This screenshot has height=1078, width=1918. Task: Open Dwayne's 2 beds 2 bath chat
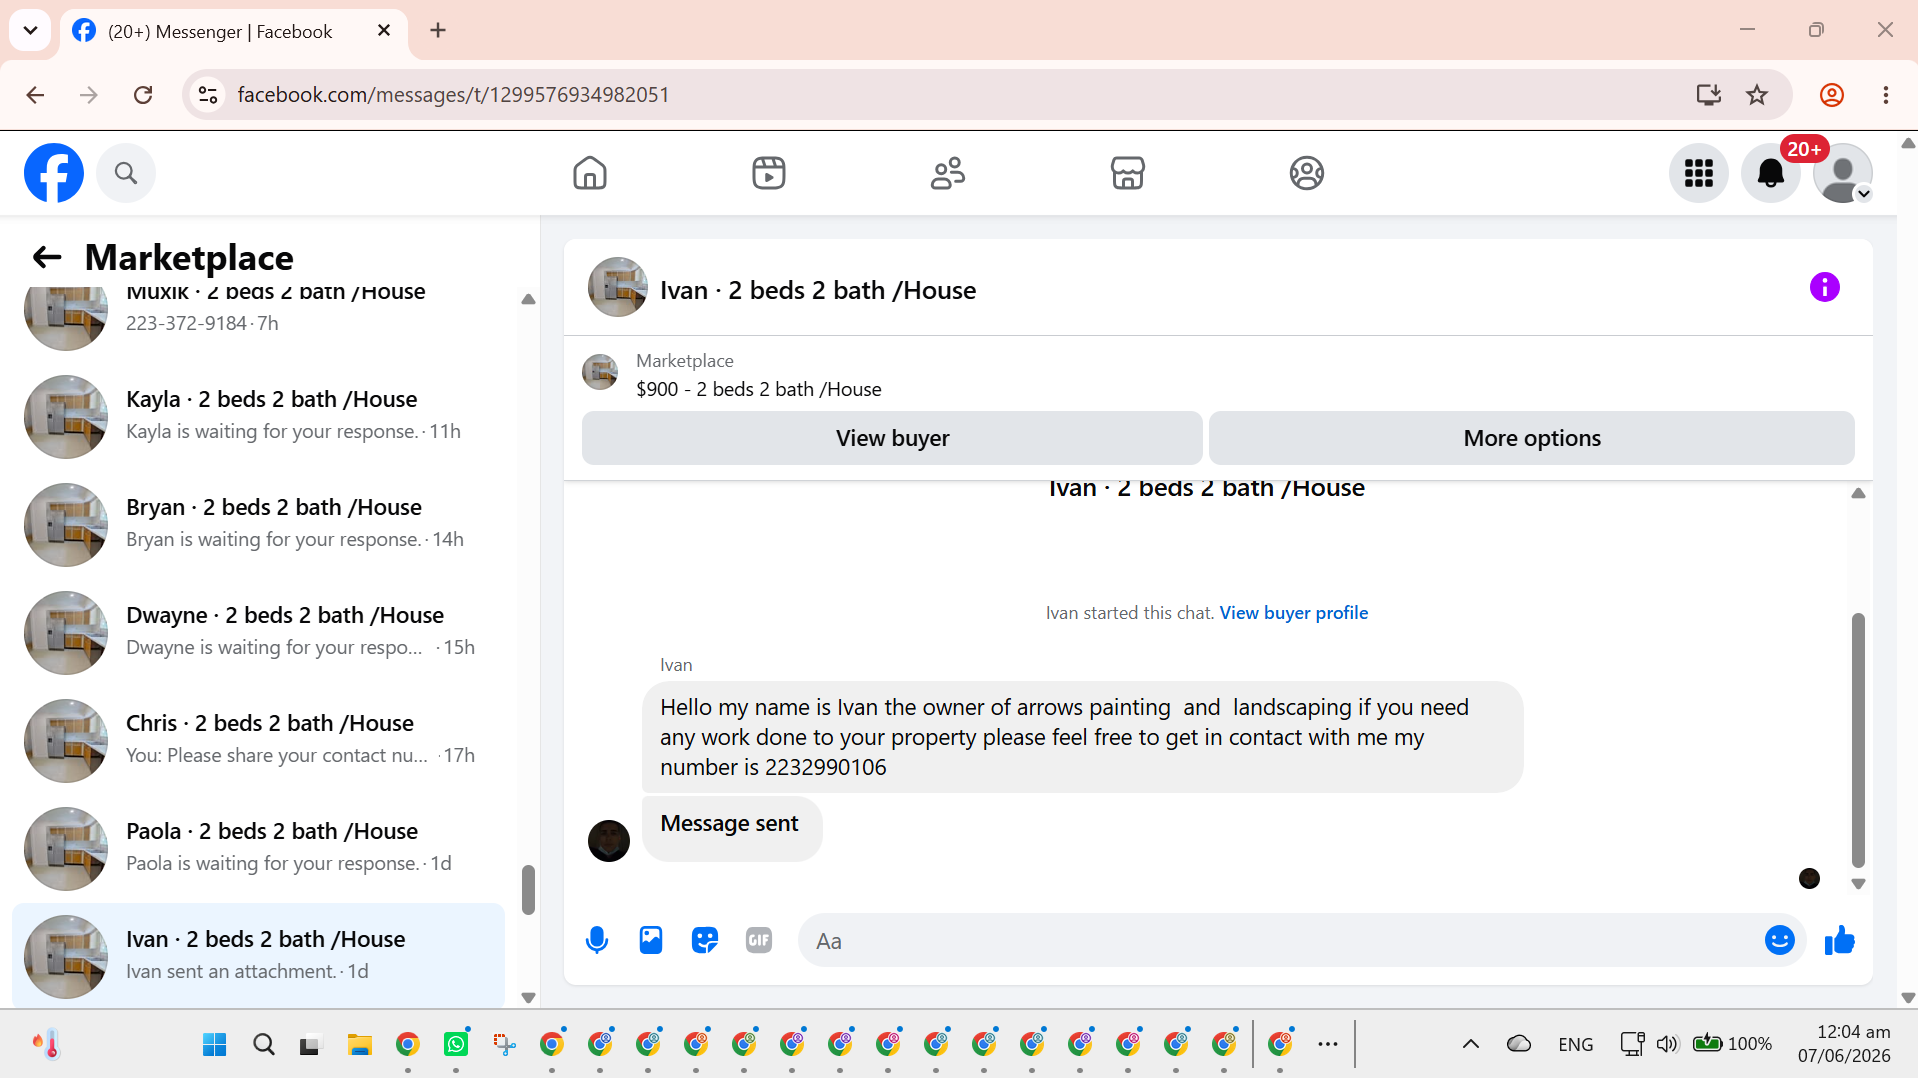[259, 632]
